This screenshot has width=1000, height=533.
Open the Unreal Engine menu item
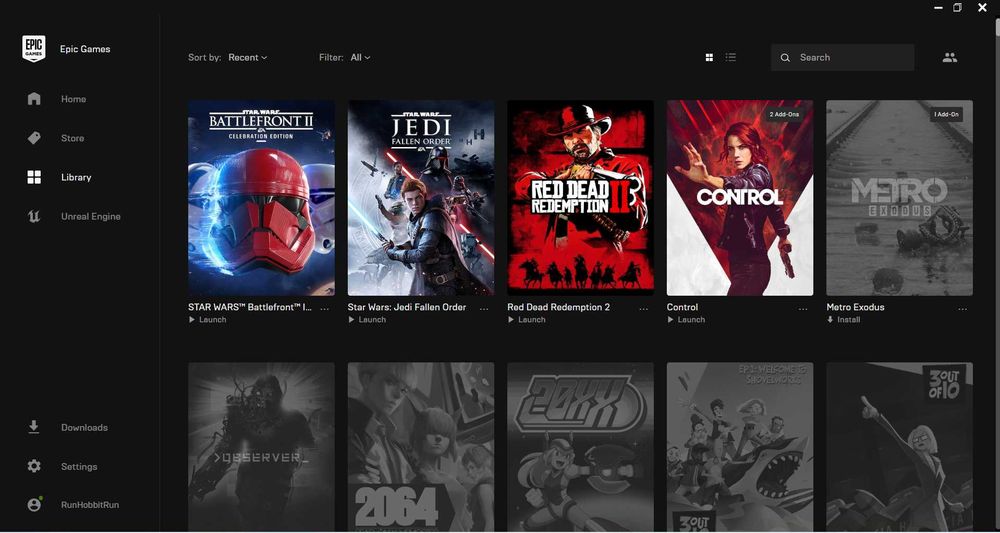tap(91, 216)
